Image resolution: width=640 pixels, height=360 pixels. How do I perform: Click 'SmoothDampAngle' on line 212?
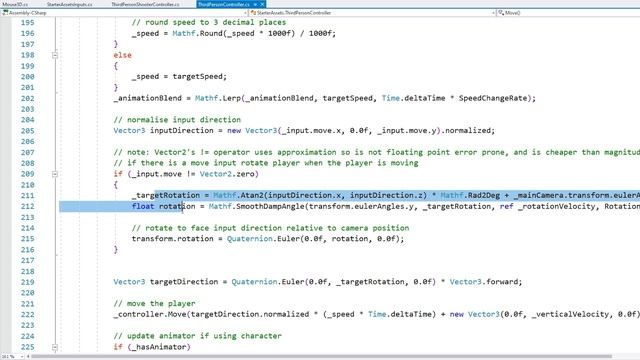[270, 207]
